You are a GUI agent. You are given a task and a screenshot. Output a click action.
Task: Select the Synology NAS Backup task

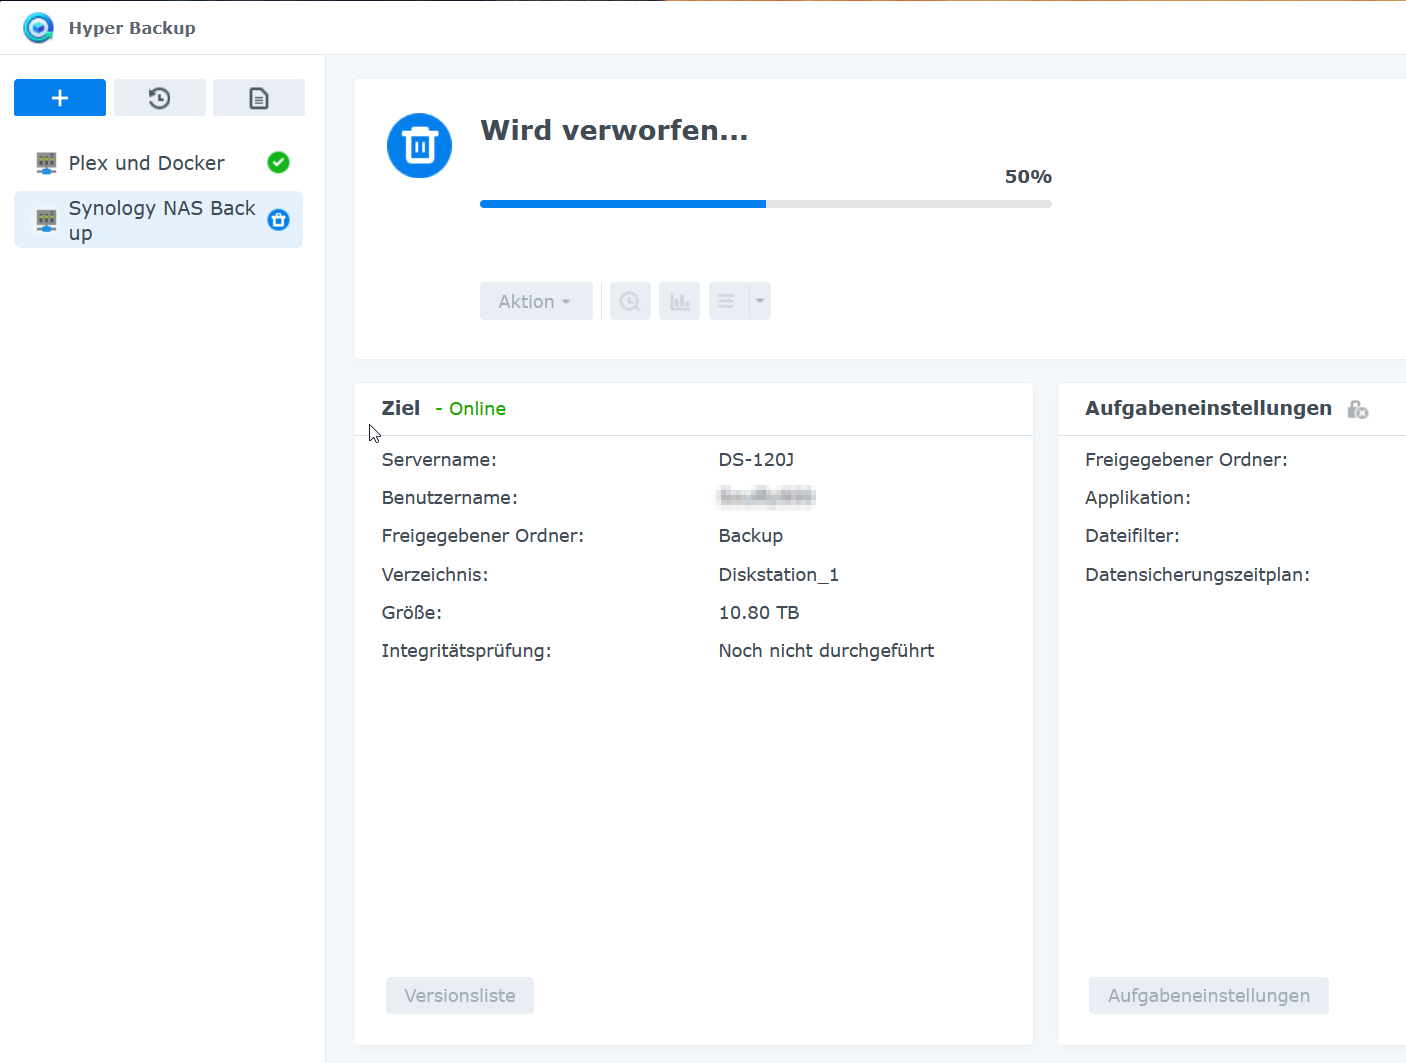coord(158,220)
